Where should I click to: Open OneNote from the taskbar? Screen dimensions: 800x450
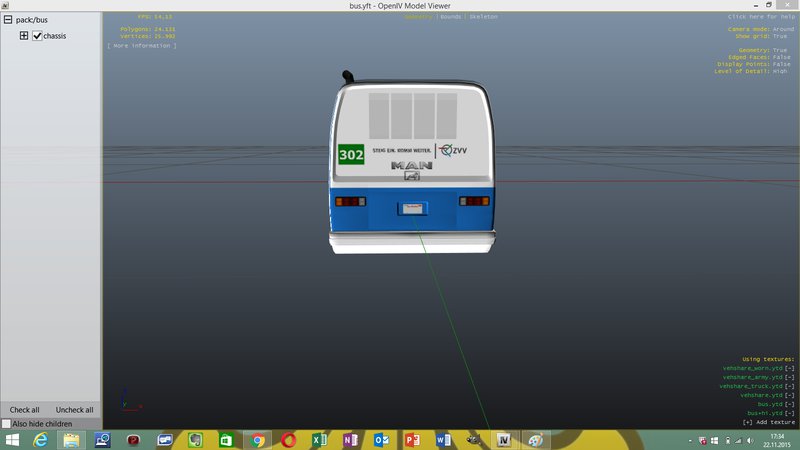tap(351, 440)
